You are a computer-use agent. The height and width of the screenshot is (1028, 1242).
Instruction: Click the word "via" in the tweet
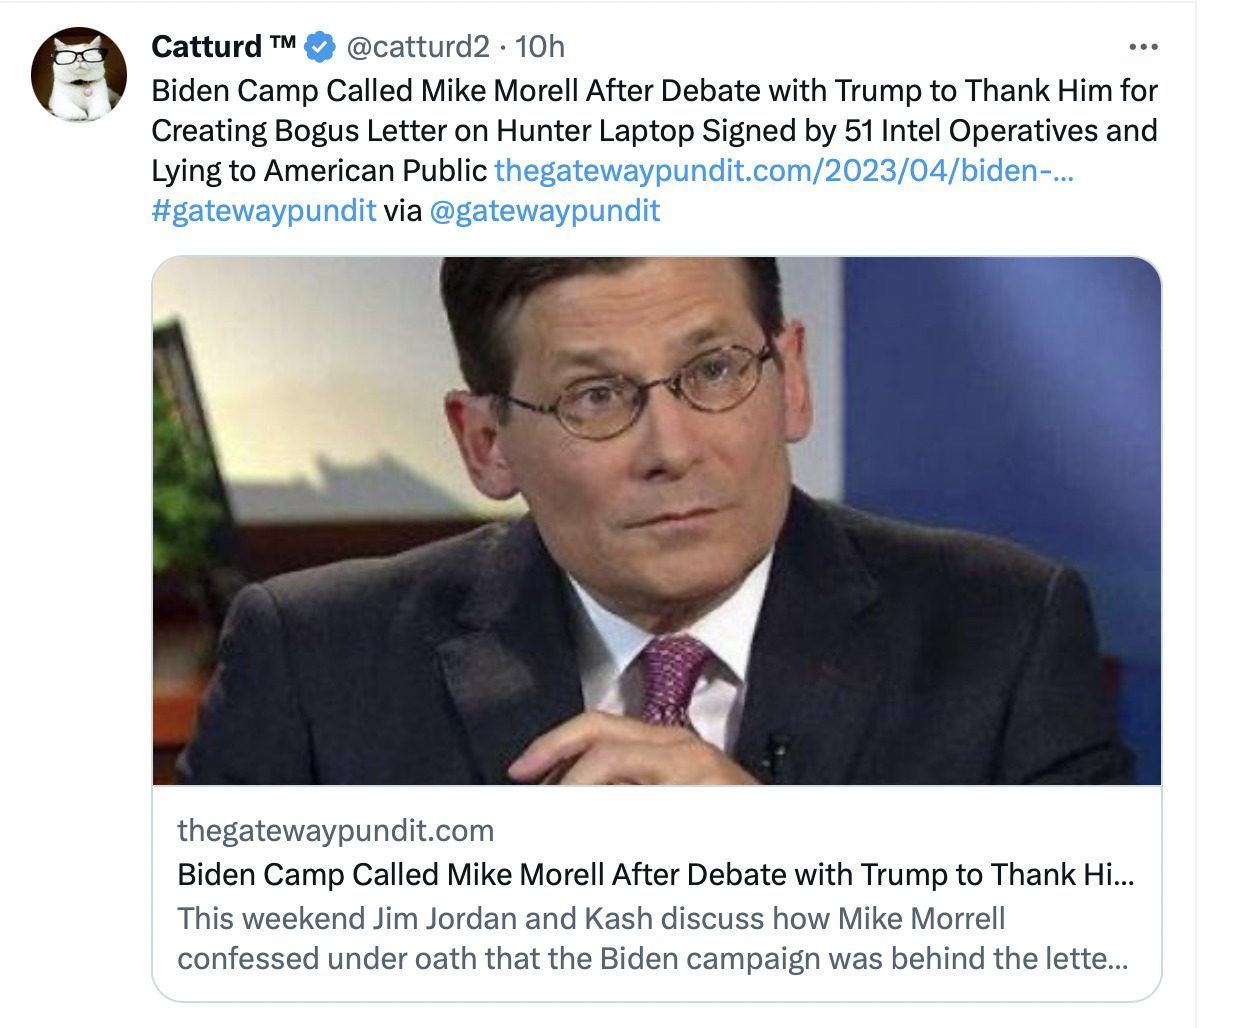pyautogui.click(x=402, y=210)
